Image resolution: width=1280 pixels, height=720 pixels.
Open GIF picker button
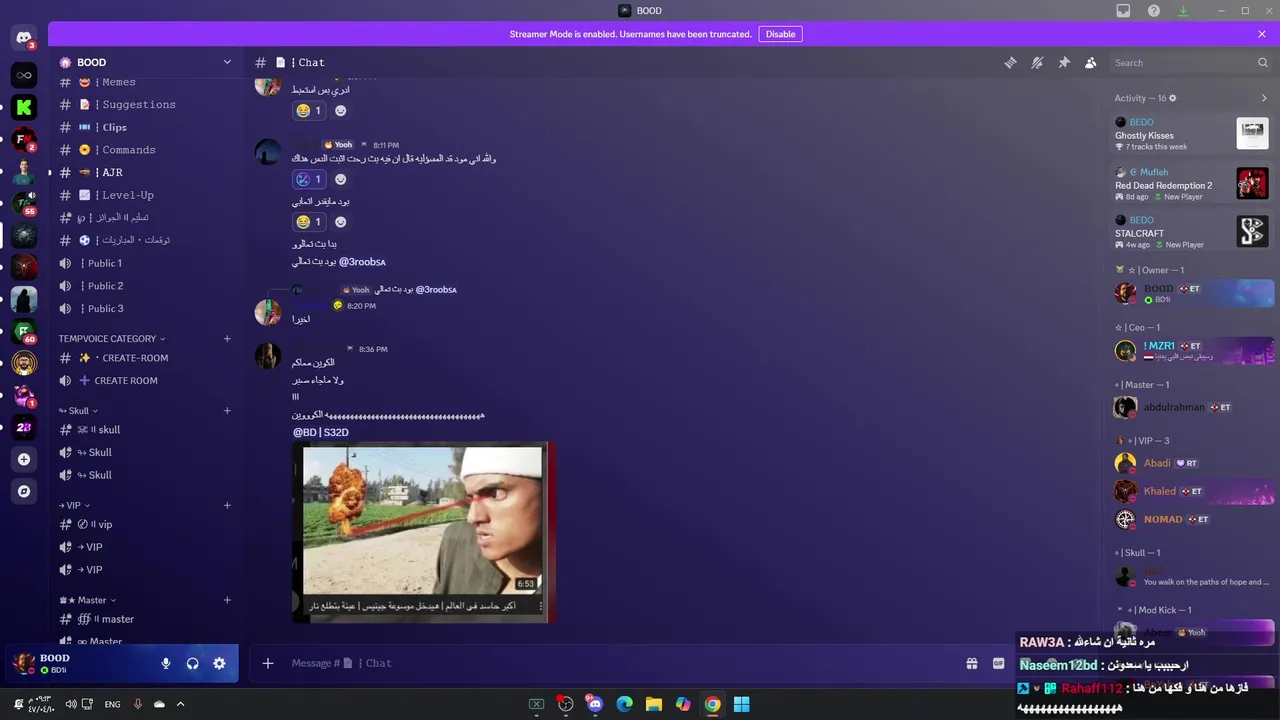tap(998, 663)
